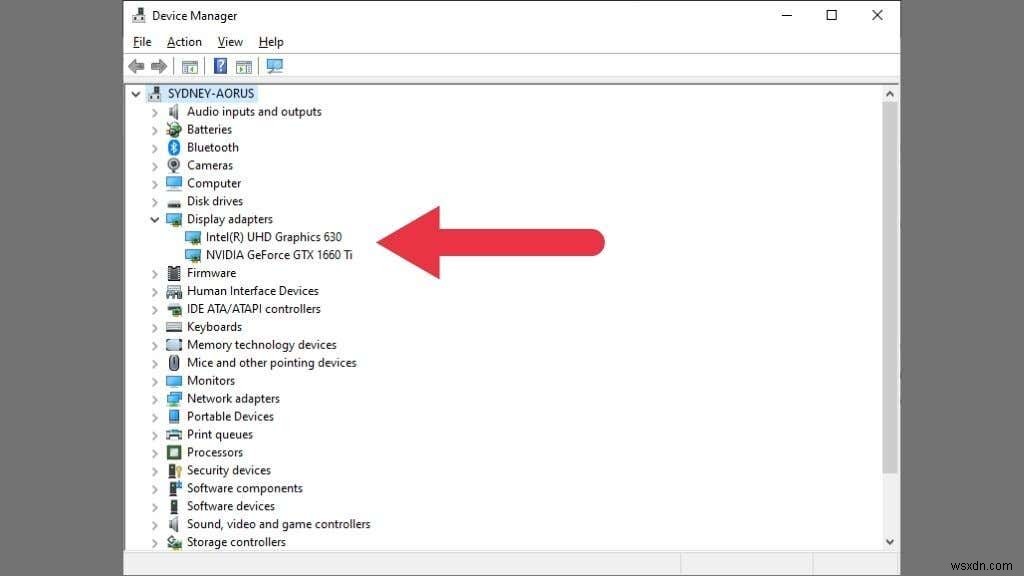Click the Print queues printer icon

pyautogui.click(x=174, y=434)
